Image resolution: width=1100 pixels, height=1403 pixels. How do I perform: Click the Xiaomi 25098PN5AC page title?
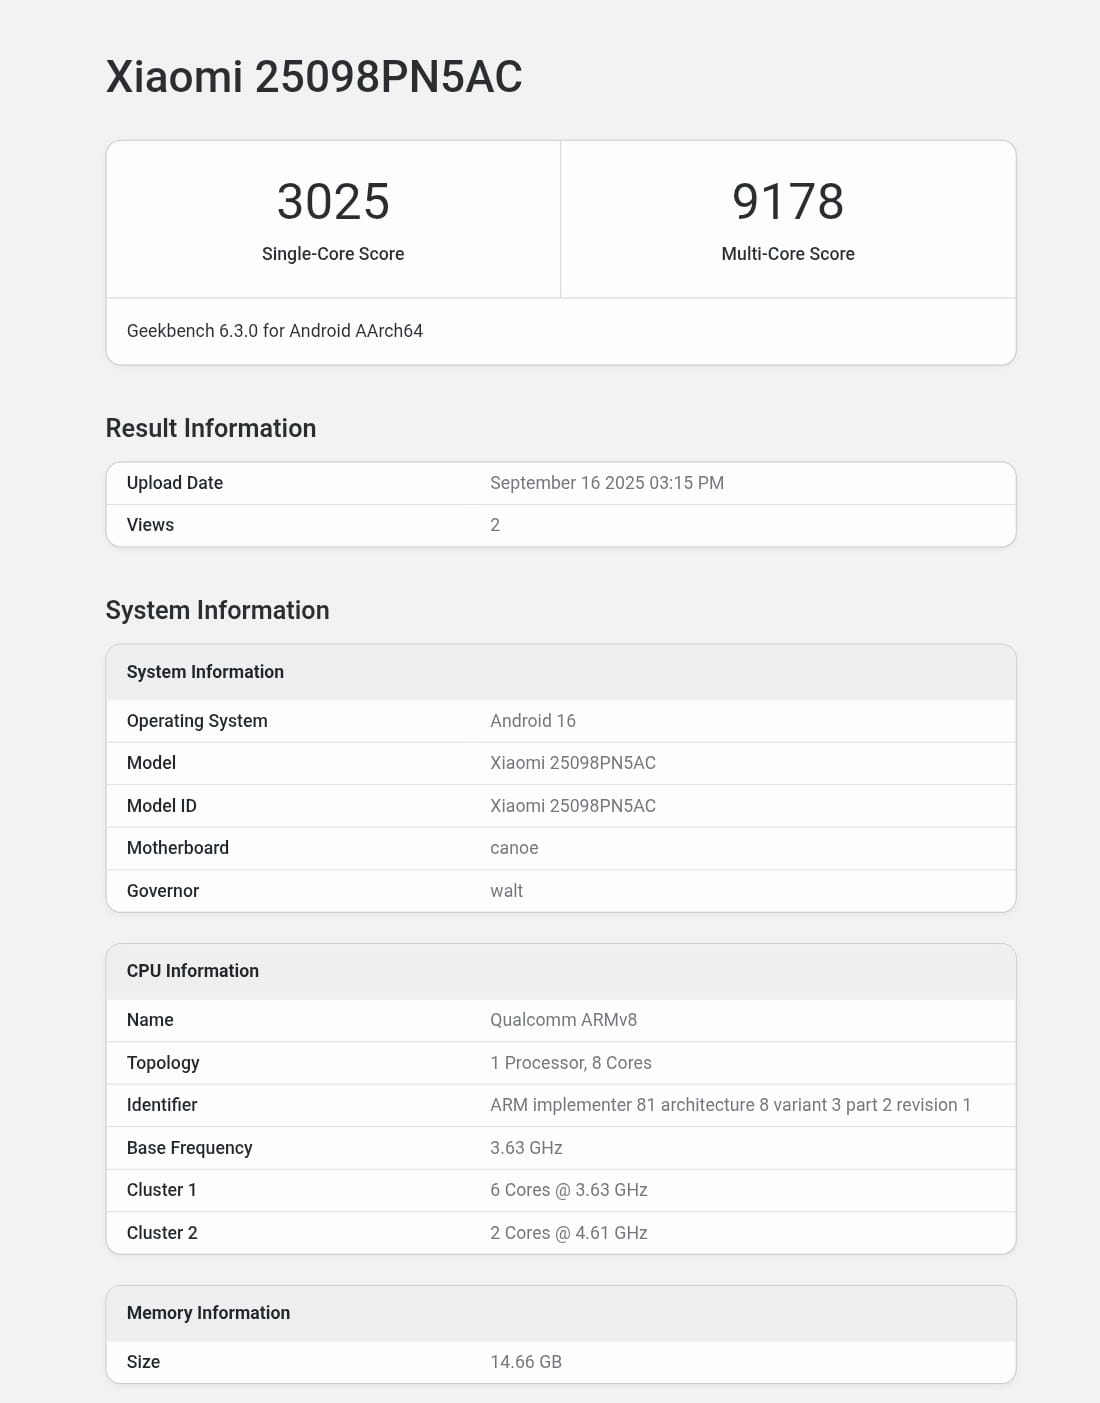click(314, 77)
